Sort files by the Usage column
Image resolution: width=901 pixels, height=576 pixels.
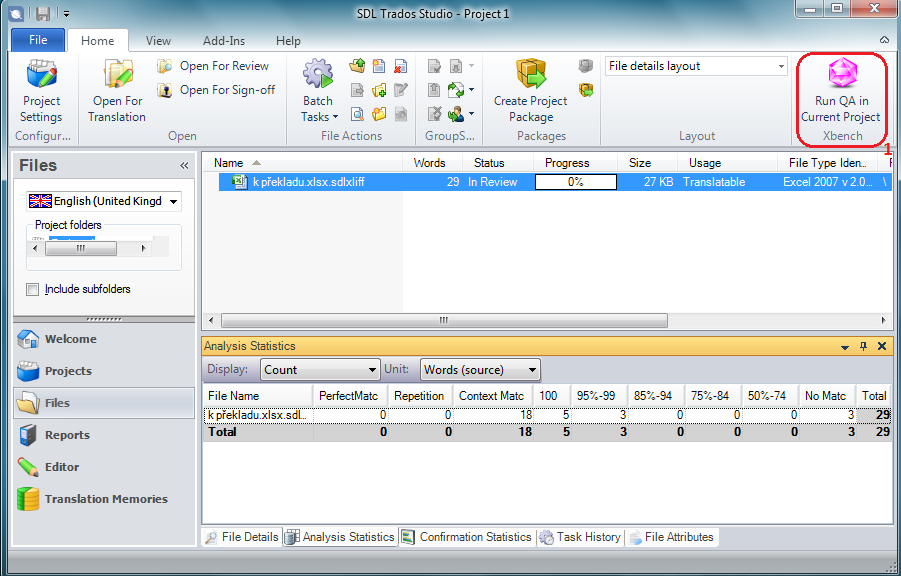pyautogui.click(x=727, y=163)
